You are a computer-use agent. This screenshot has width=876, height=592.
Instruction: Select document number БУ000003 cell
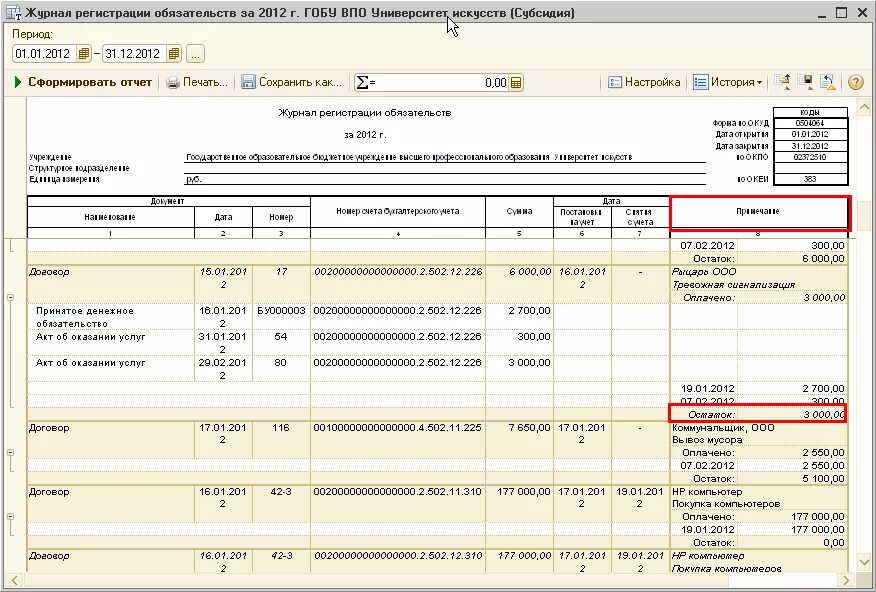click(x=281, y=317)
